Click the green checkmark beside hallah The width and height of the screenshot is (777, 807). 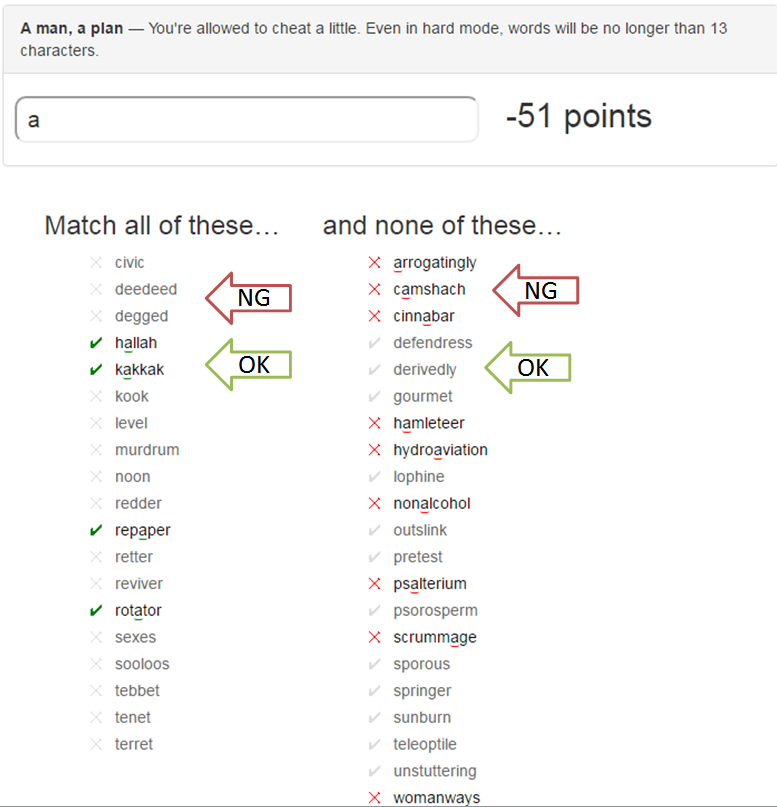pyautogui.click(x=96, y=343)
